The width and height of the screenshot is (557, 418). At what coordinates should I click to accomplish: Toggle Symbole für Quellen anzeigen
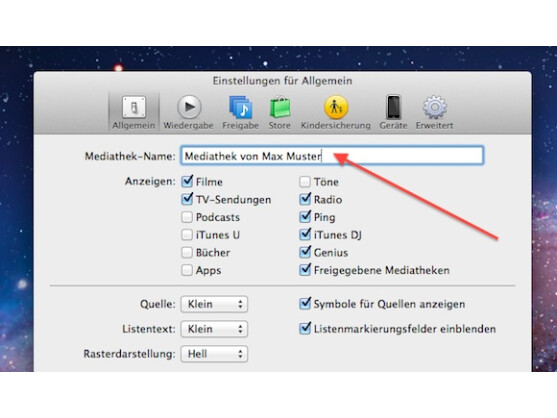coord(305,304)
